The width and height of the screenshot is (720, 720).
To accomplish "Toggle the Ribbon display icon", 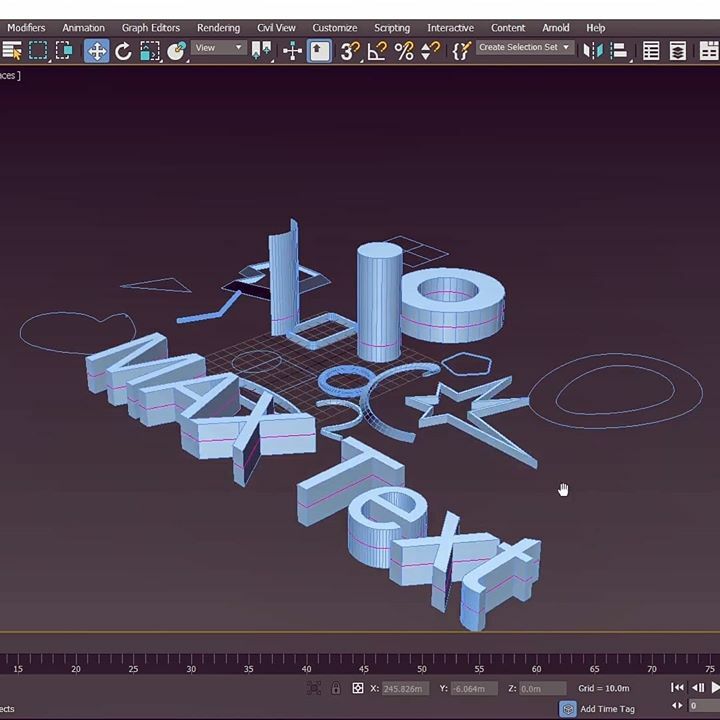I will click(x=709, y=51).
